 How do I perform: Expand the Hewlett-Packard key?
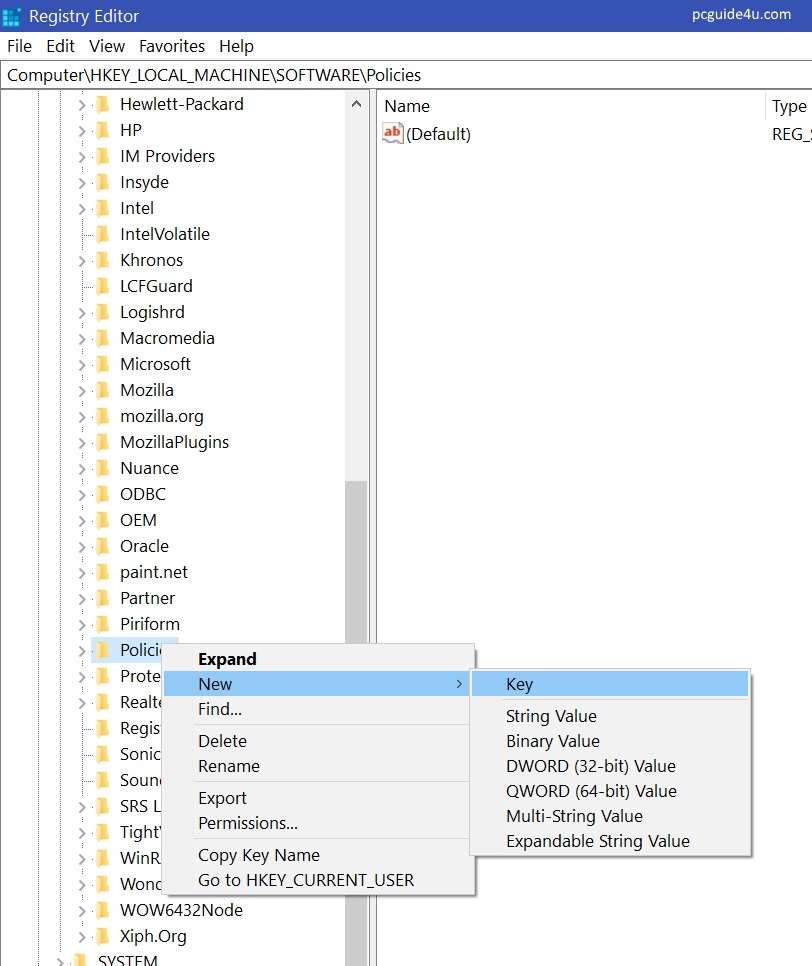coord(82,104)
